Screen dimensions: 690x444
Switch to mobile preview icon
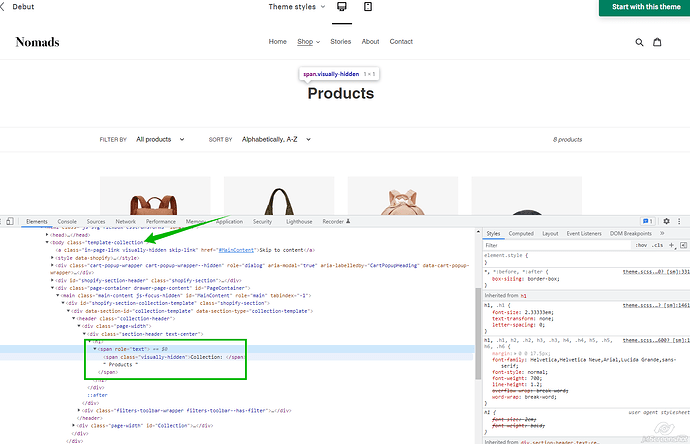pyautogui.click(x=368, y=7)
